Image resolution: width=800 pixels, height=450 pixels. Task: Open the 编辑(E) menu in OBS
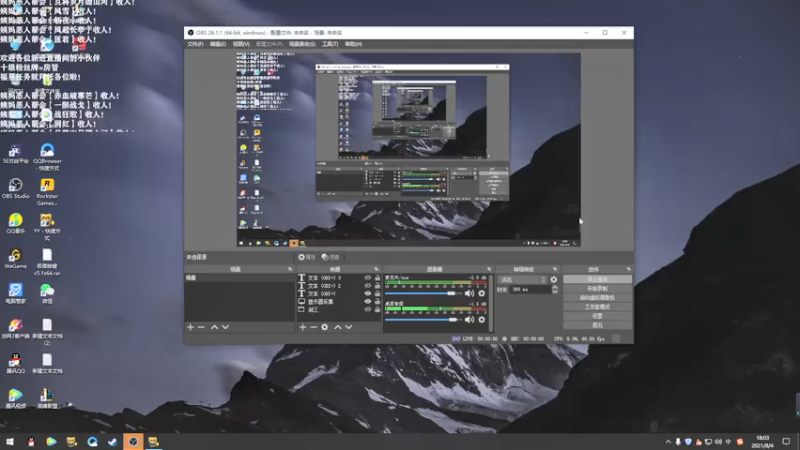click(x=218, y=44)
